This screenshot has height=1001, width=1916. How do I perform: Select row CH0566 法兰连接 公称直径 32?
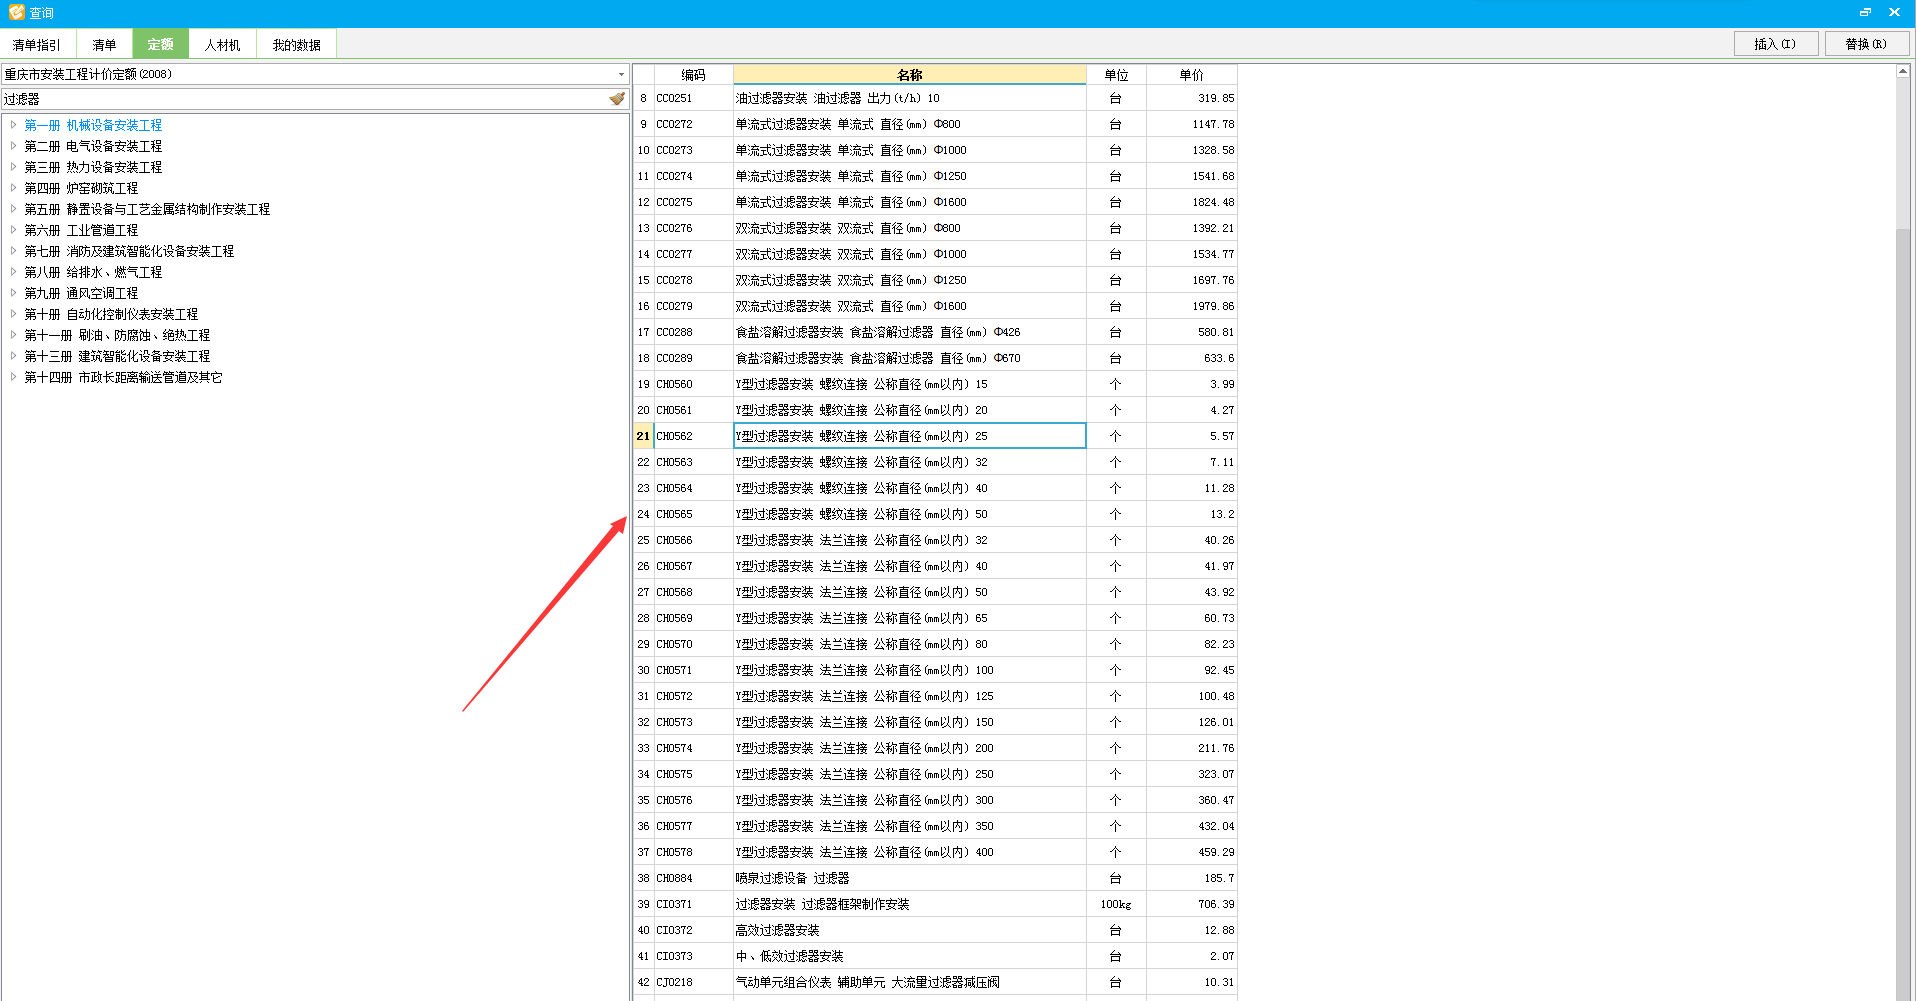[x=935, y=540]
